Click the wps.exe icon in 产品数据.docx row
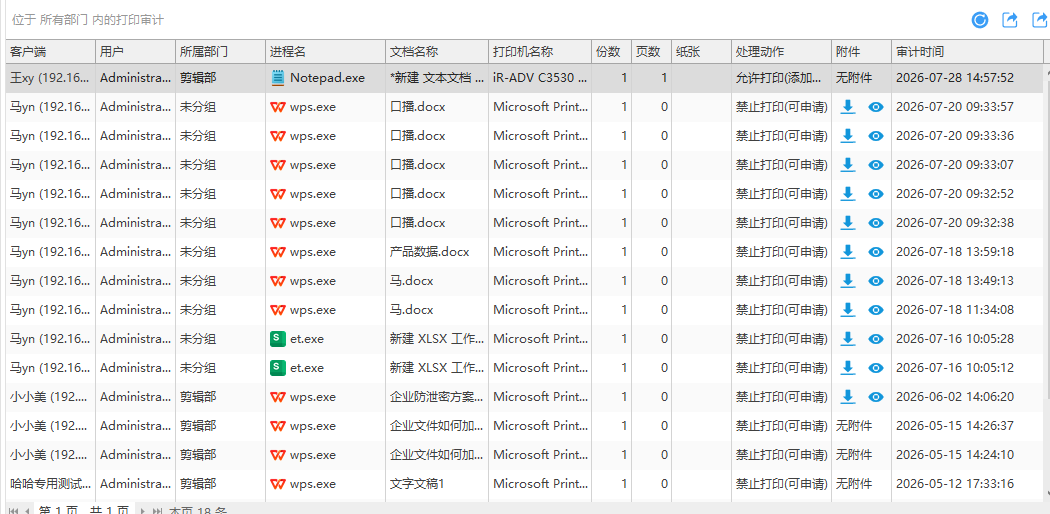 277,252
